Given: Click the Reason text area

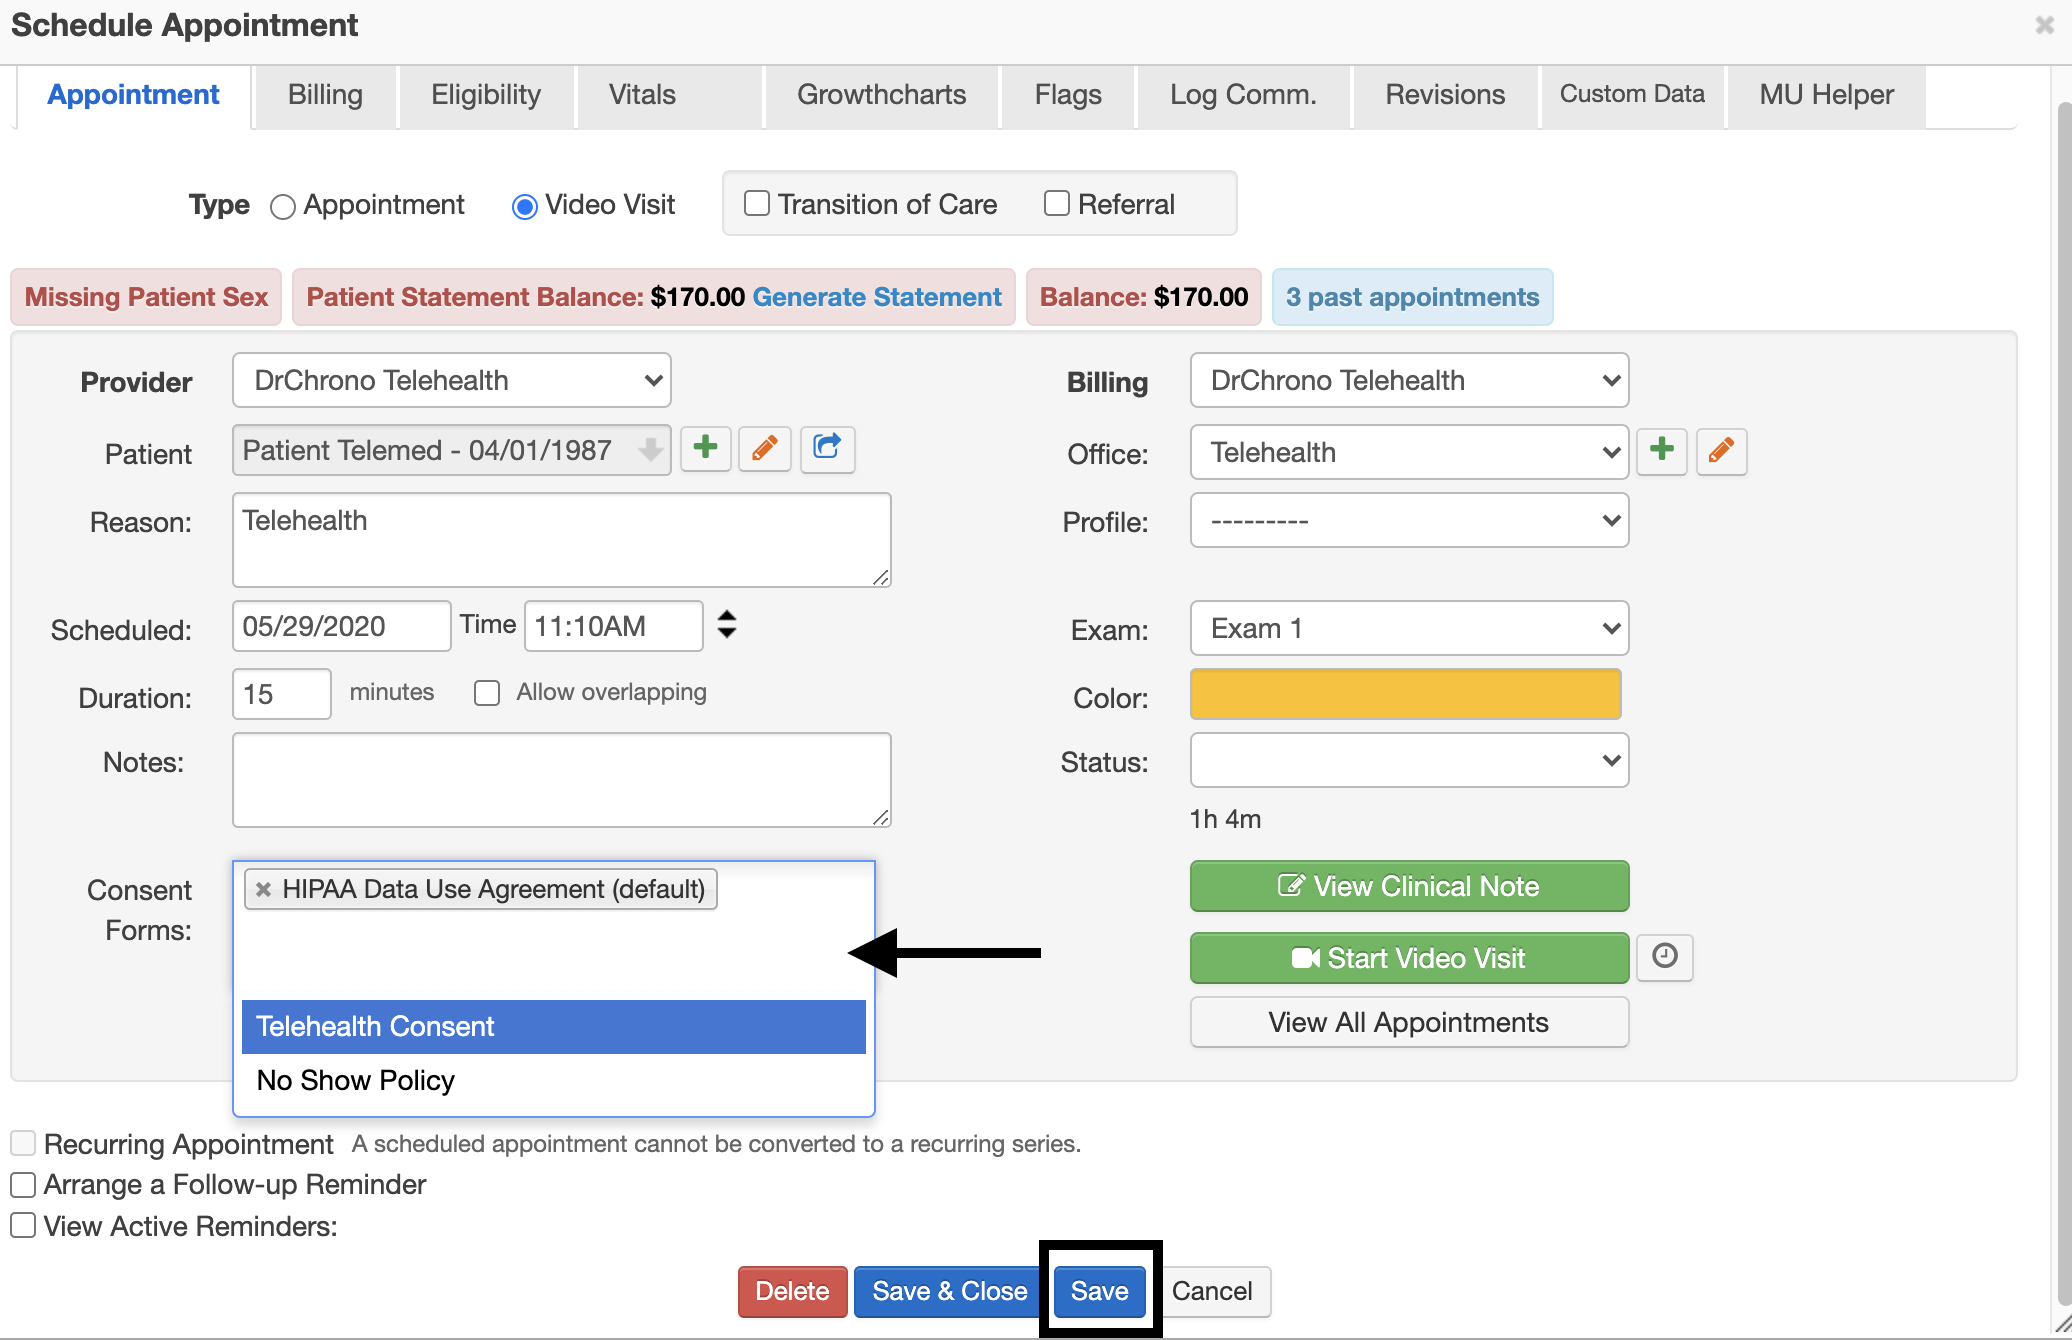Looking at the screenshot, I should 561,540.
